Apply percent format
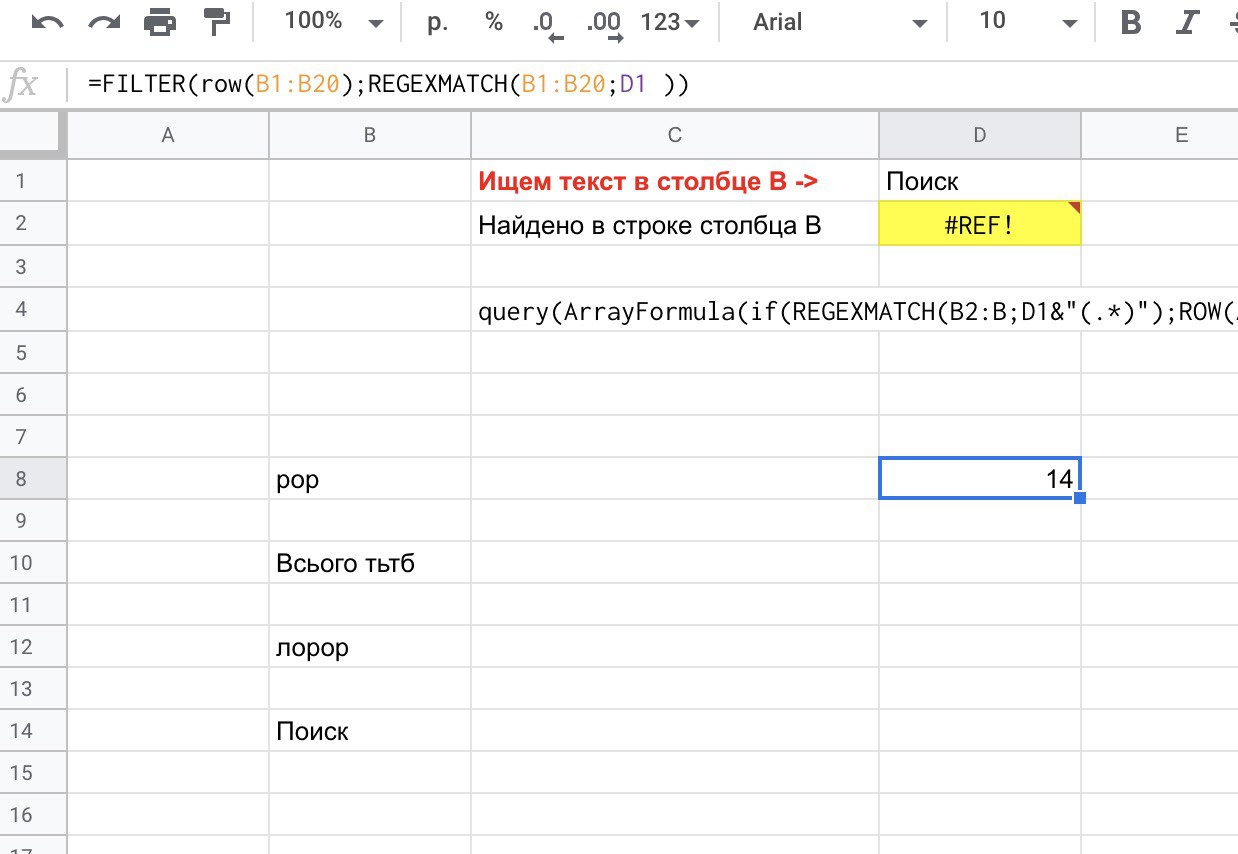This screenshot has height=854, width=1238. (494, 22)
